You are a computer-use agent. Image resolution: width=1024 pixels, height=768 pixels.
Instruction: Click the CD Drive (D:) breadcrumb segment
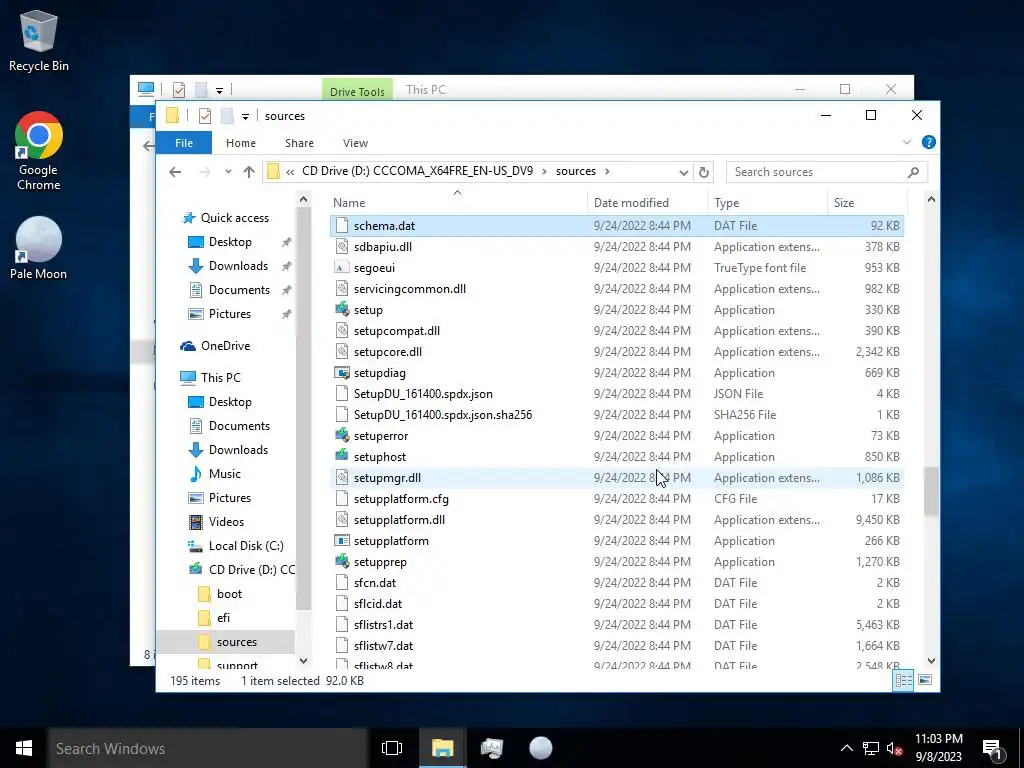[x=417, y=171]
